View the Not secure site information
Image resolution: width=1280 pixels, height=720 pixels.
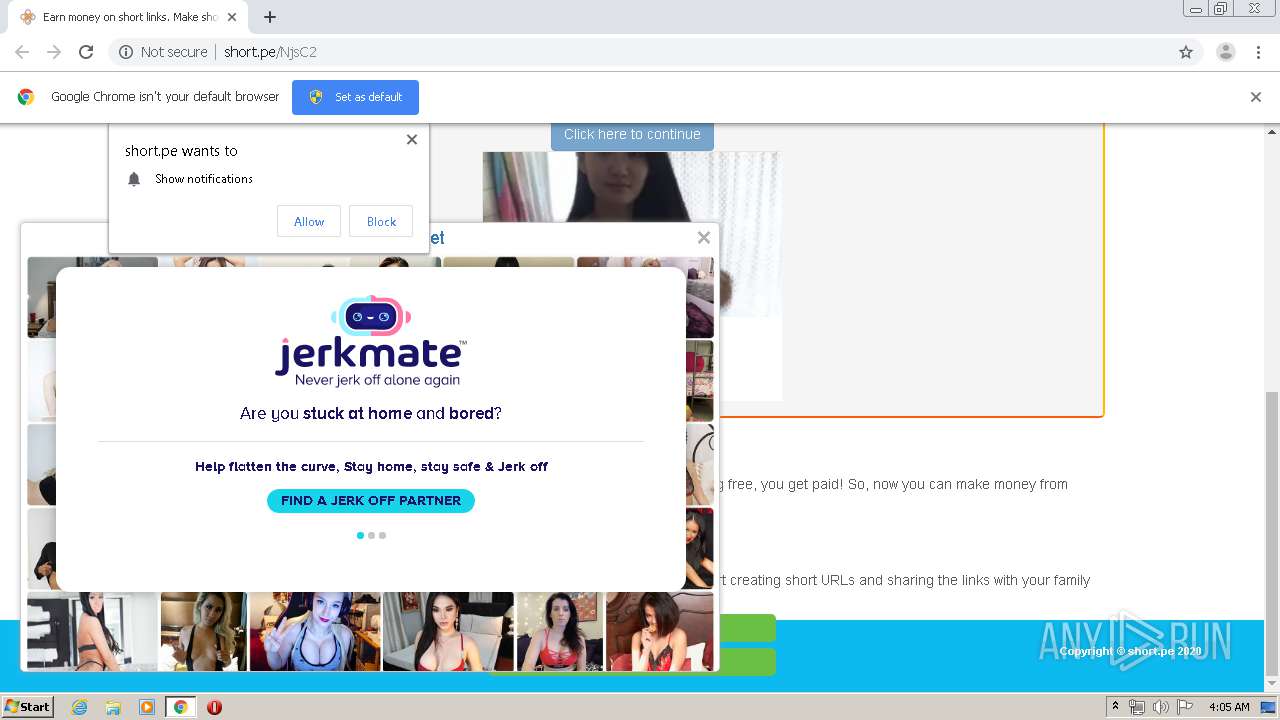[163, 52]
